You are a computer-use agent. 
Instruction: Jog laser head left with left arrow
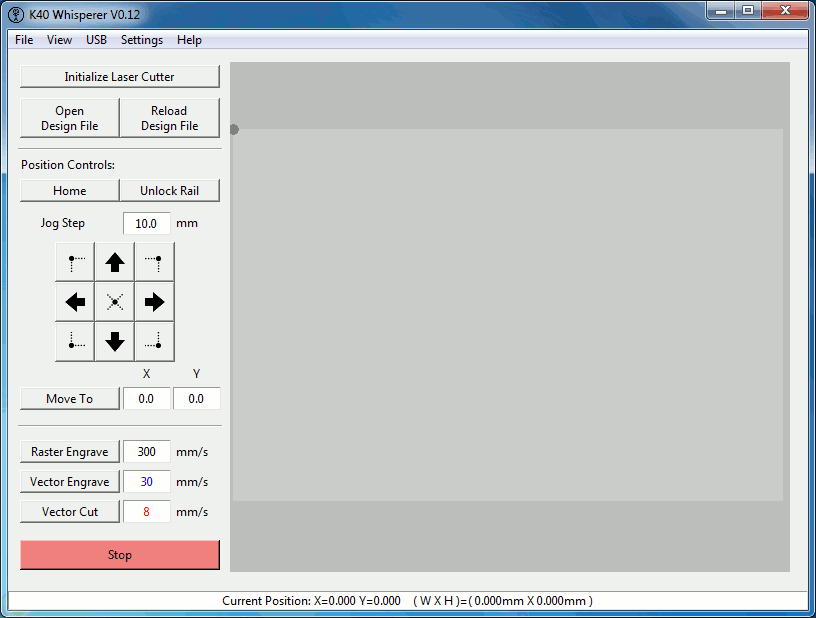[75, 302]
